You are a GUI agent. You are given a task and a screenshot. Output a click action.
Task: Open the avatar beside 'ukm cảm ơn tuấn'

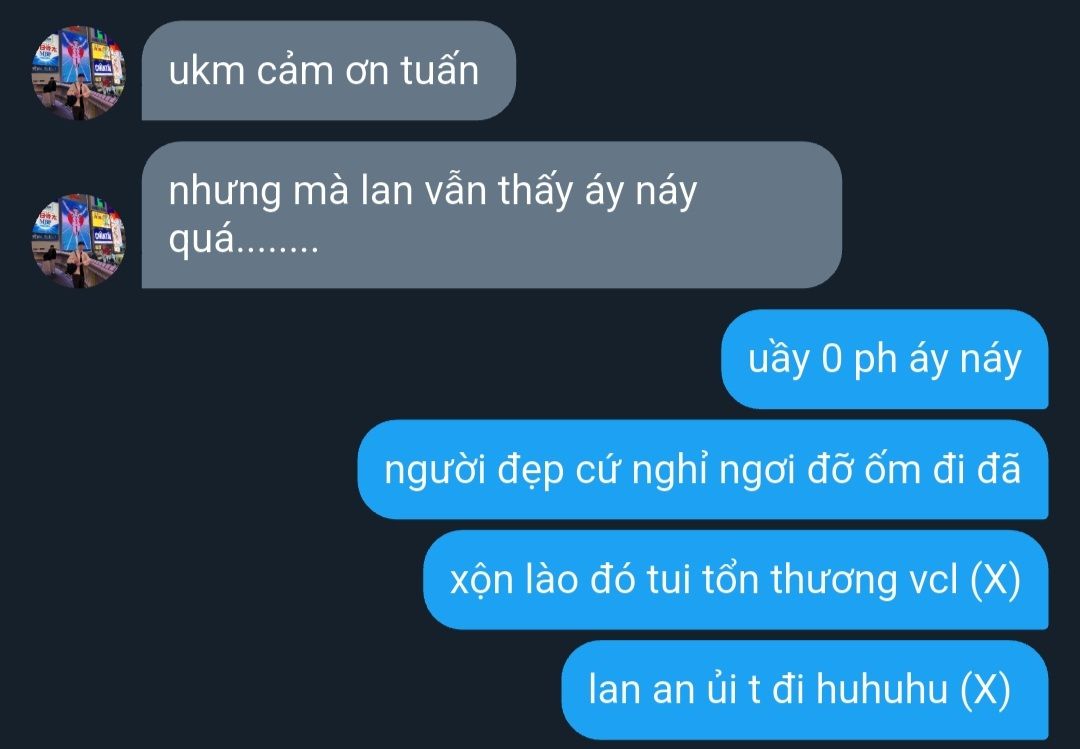coord(79,73)
